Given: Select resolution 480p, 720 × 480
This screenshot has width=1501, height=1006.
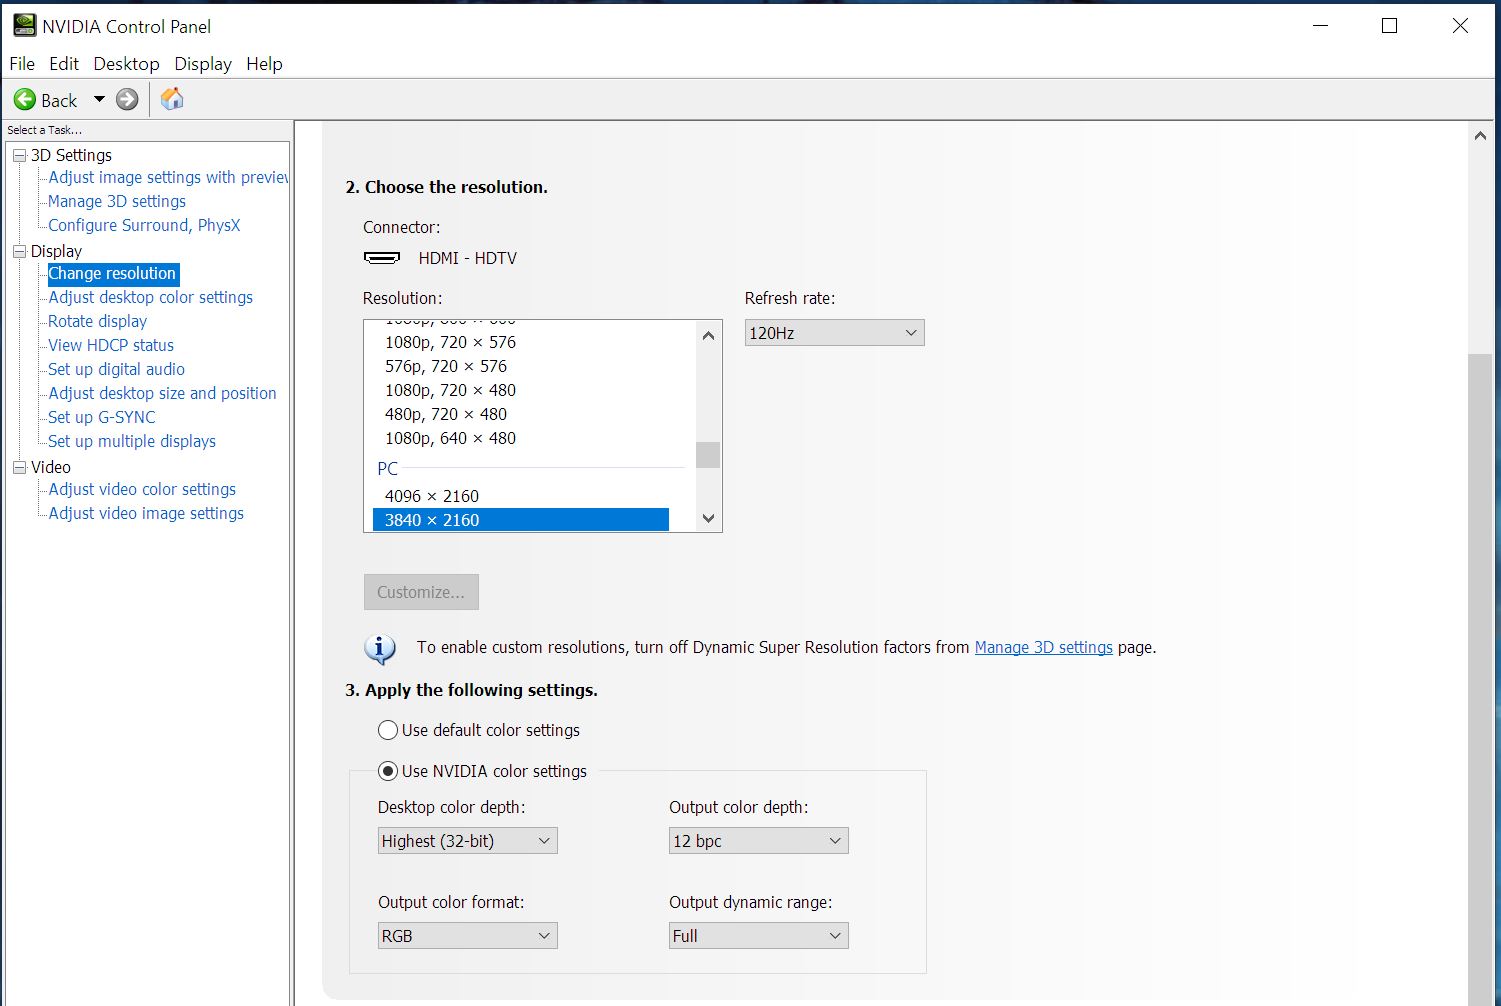Looking at the screenshot, I should click(x=521, y=414).
